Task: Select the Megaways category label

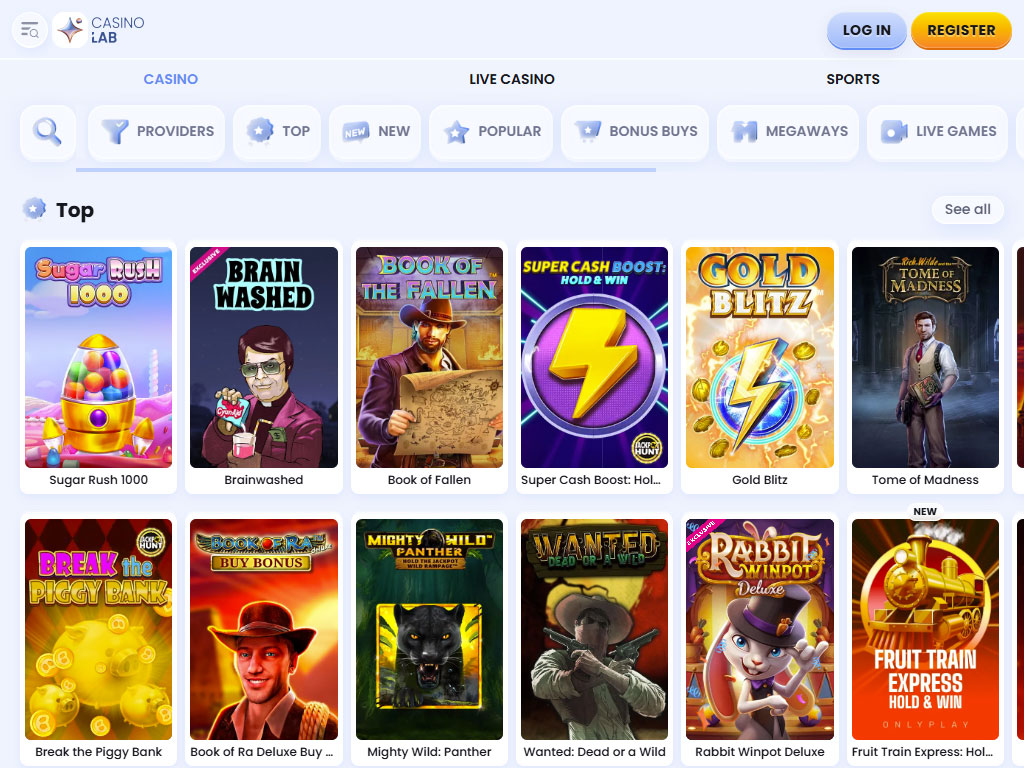Action: click(x=807, y=131)
